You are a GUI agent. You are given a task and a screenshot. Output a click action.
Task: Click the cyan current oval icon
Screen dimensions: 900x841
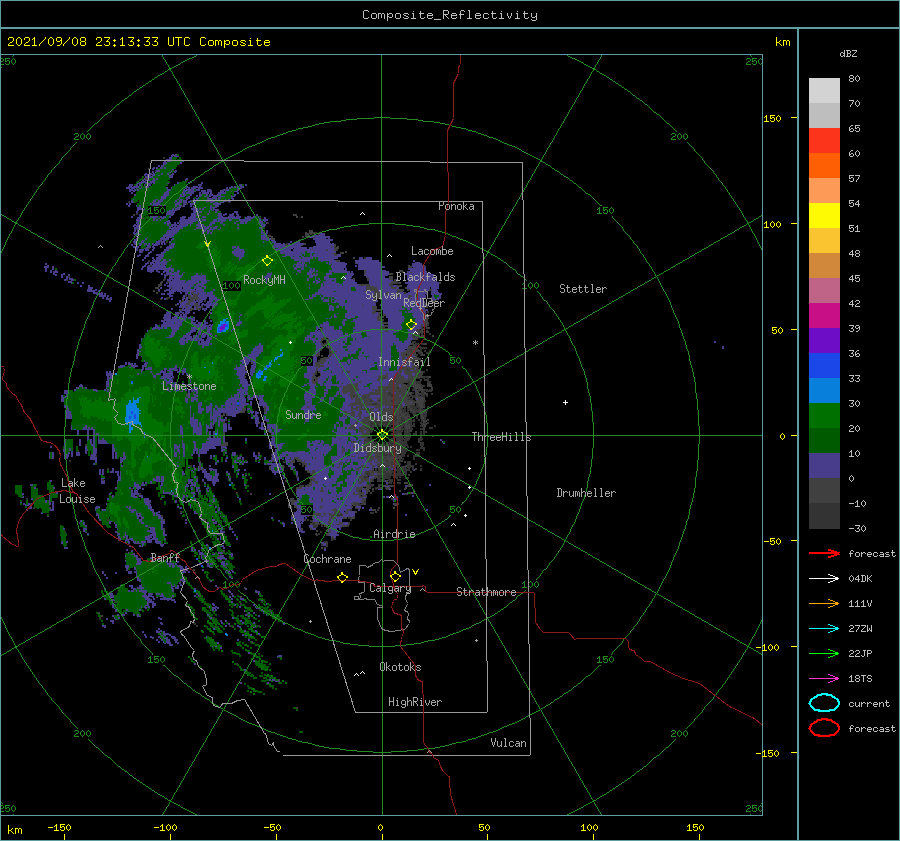point(824,703)
